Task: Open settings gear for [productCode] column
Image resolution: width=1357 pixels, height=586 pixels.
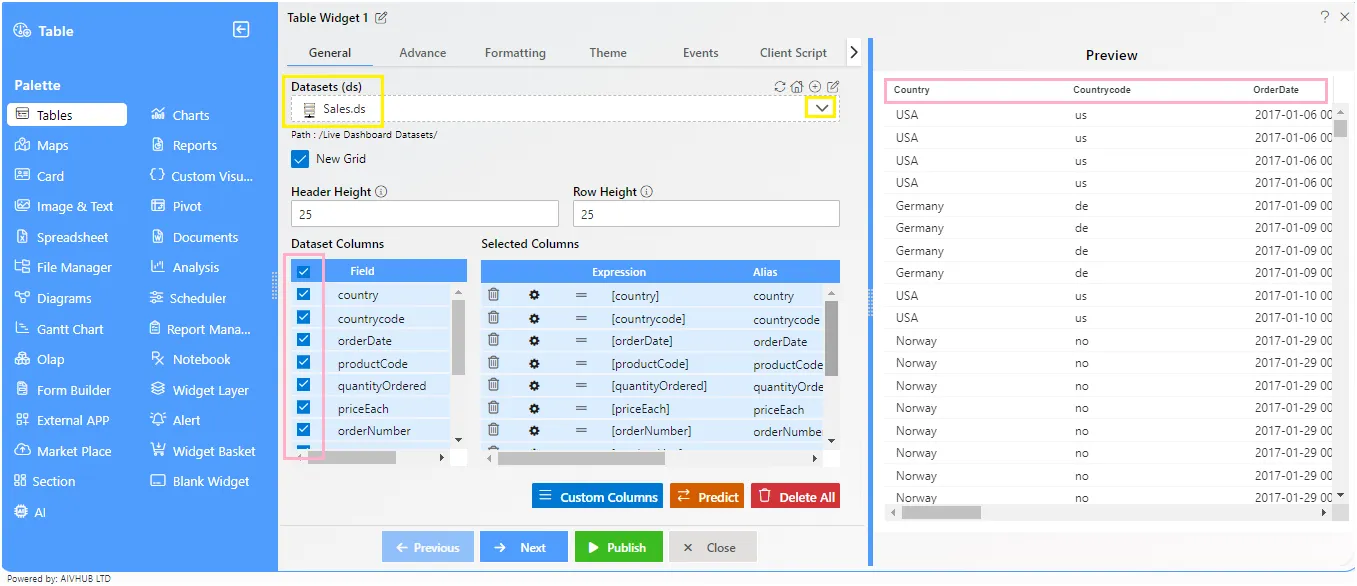Action: point(534,364)
